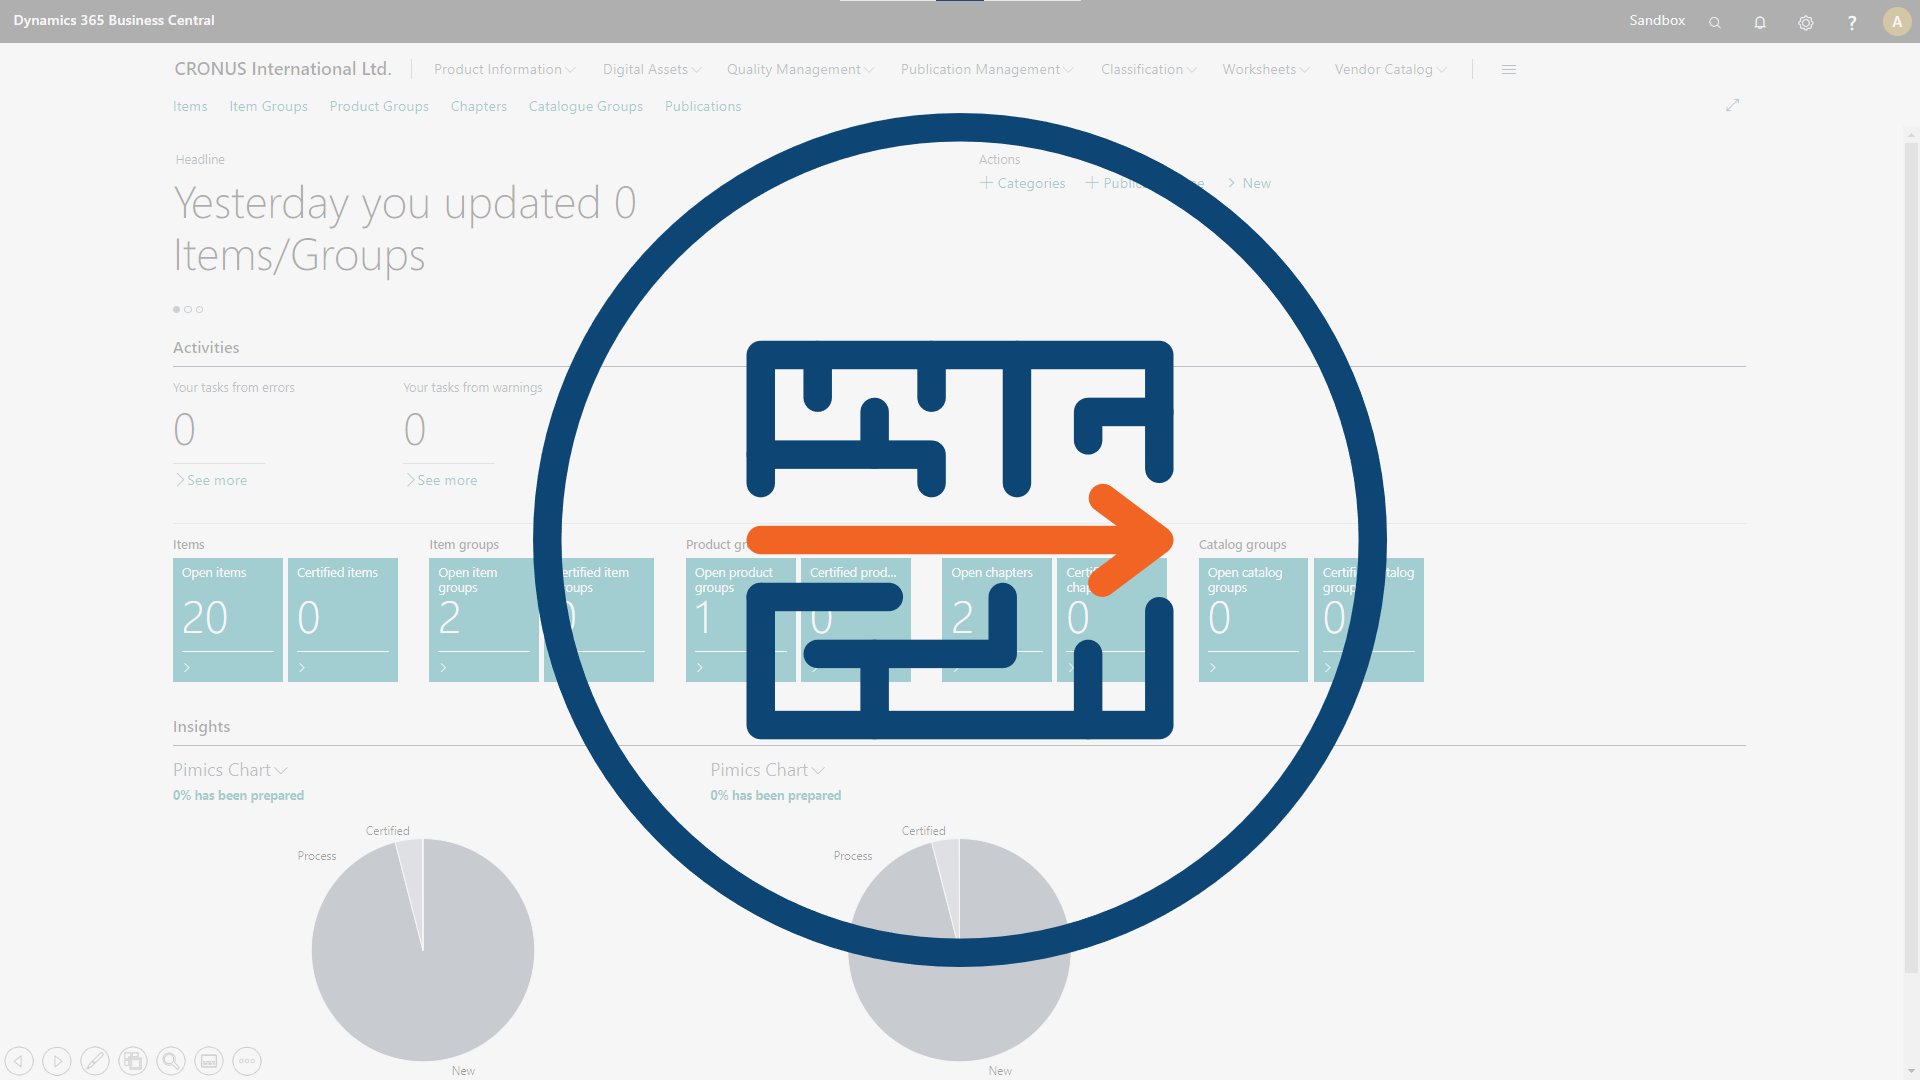The width and height of the screenshot is (1920, 1080).
Task: Click the help question mark icon
Action: pyautogui.click(x=1851, y=21)
